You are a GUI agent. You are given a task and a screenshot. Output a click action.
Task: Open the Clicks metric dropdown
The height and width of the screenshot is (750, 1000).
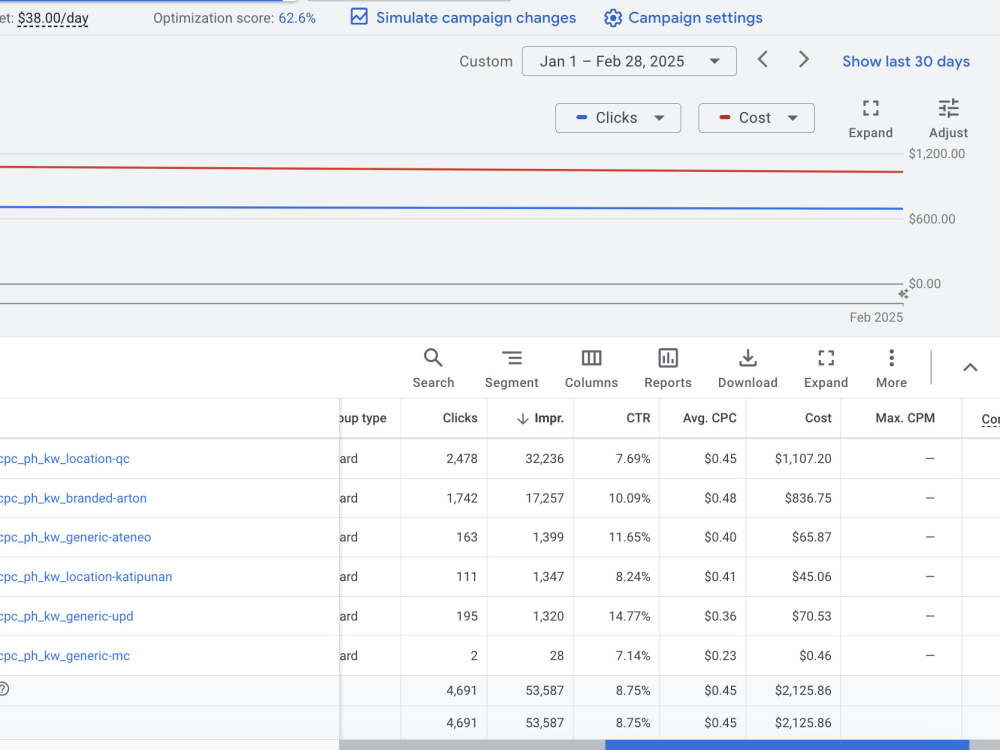[618, 118]
